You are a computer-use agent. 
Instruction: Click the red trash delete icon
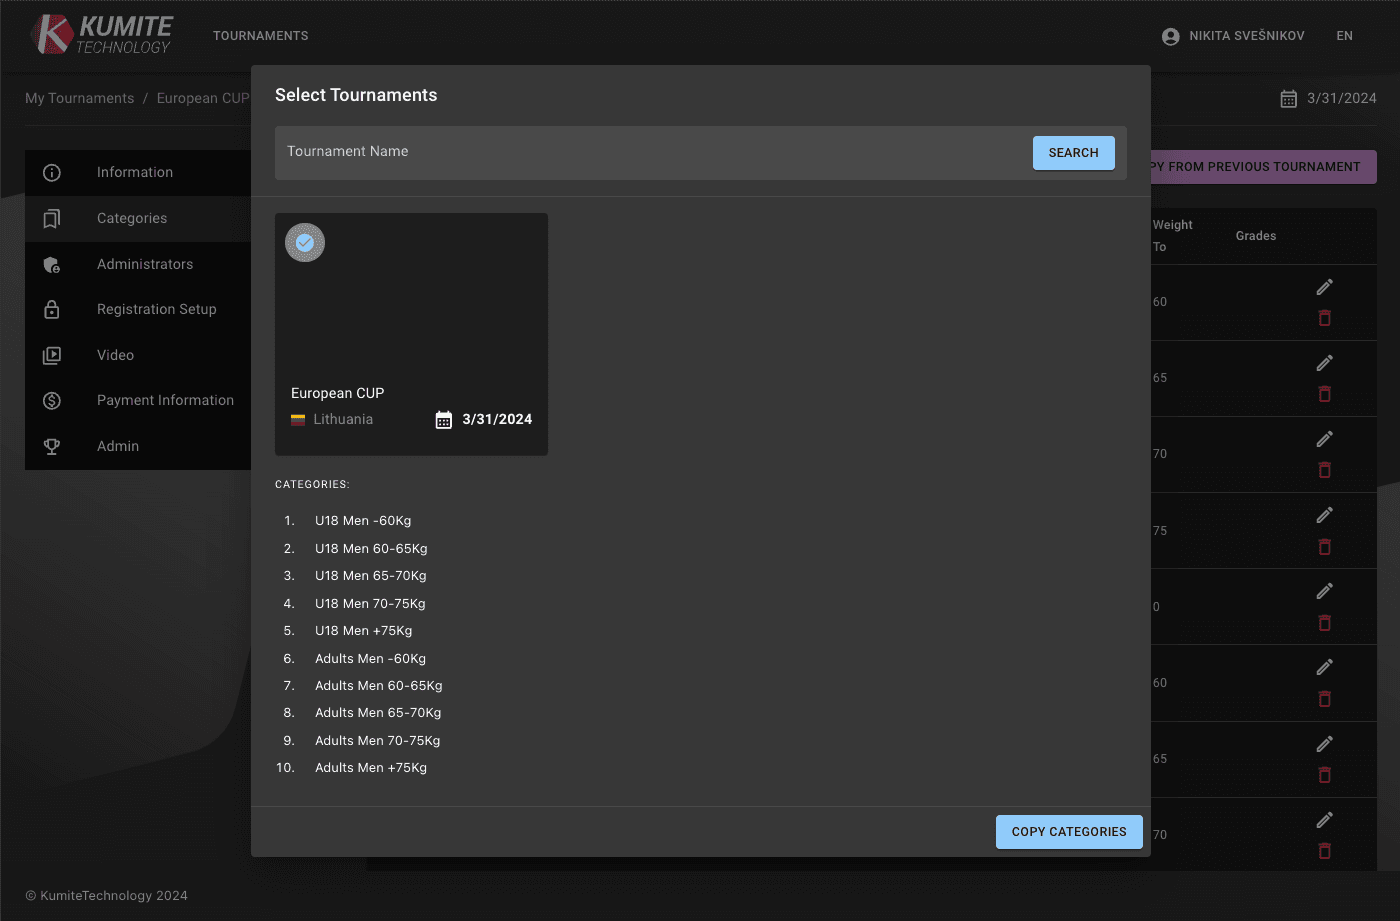(x=1324, y=317)
